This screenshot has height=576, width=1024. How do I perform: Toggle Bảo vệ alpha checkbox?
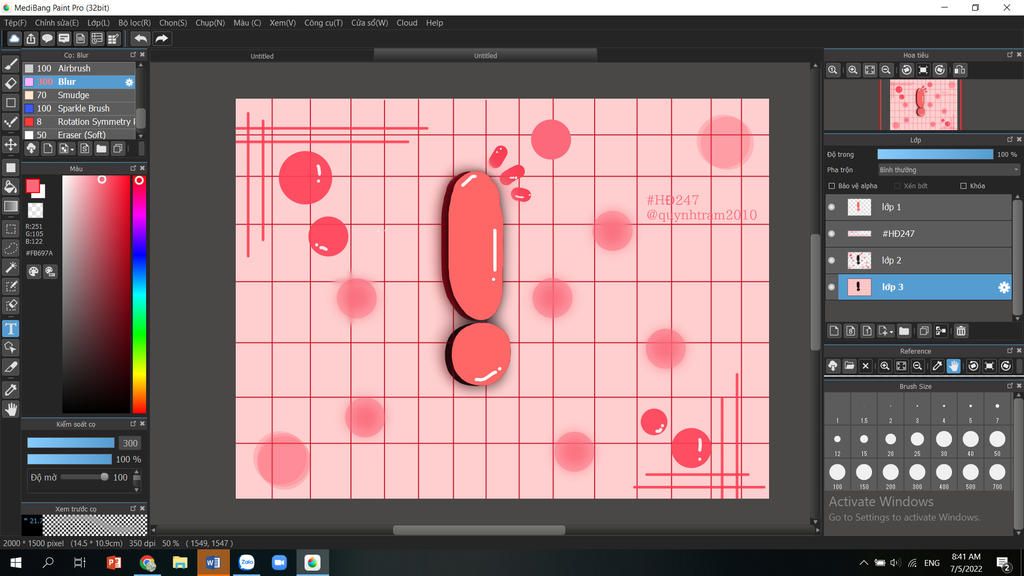pos(831,186)
